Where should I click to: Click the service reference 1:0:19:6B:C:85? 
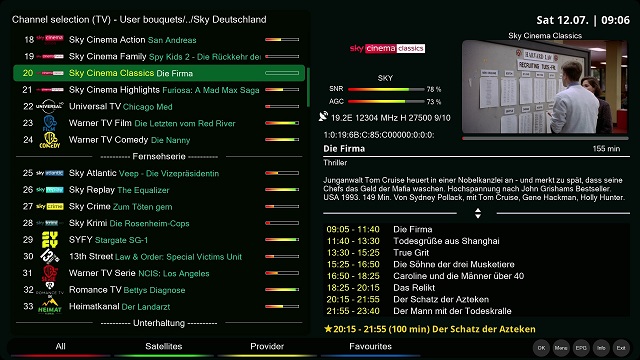[379, 135]
